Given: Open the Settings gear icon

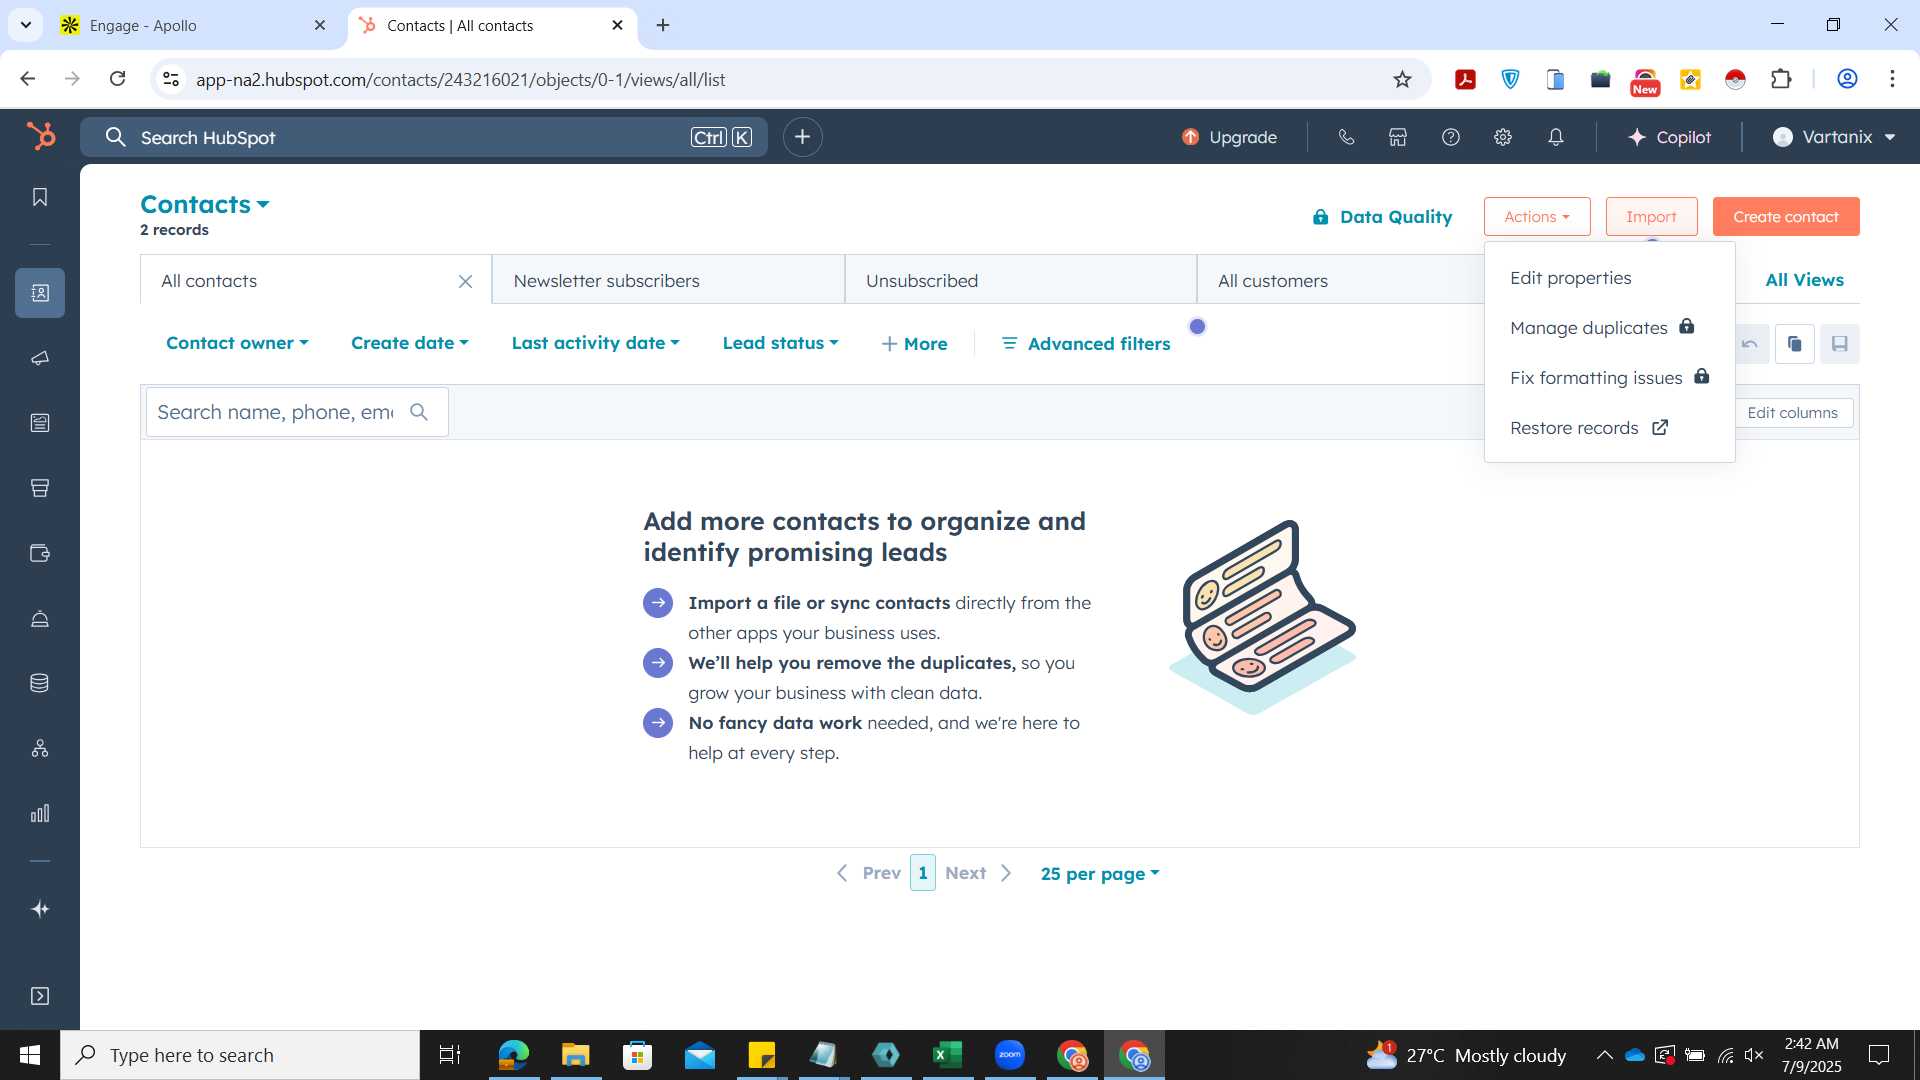Looking at the screenshot, I should point(1503,137).
